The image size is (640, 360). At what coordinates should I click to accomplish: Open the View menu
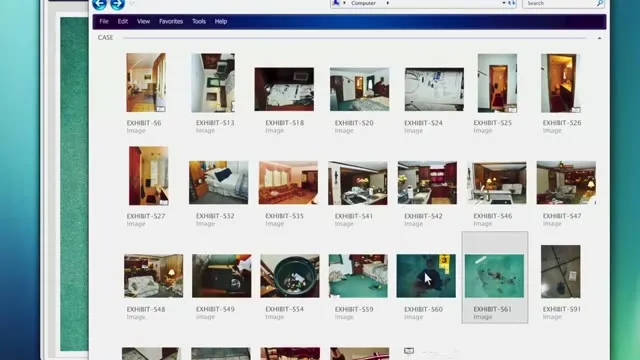coord(143,21)
